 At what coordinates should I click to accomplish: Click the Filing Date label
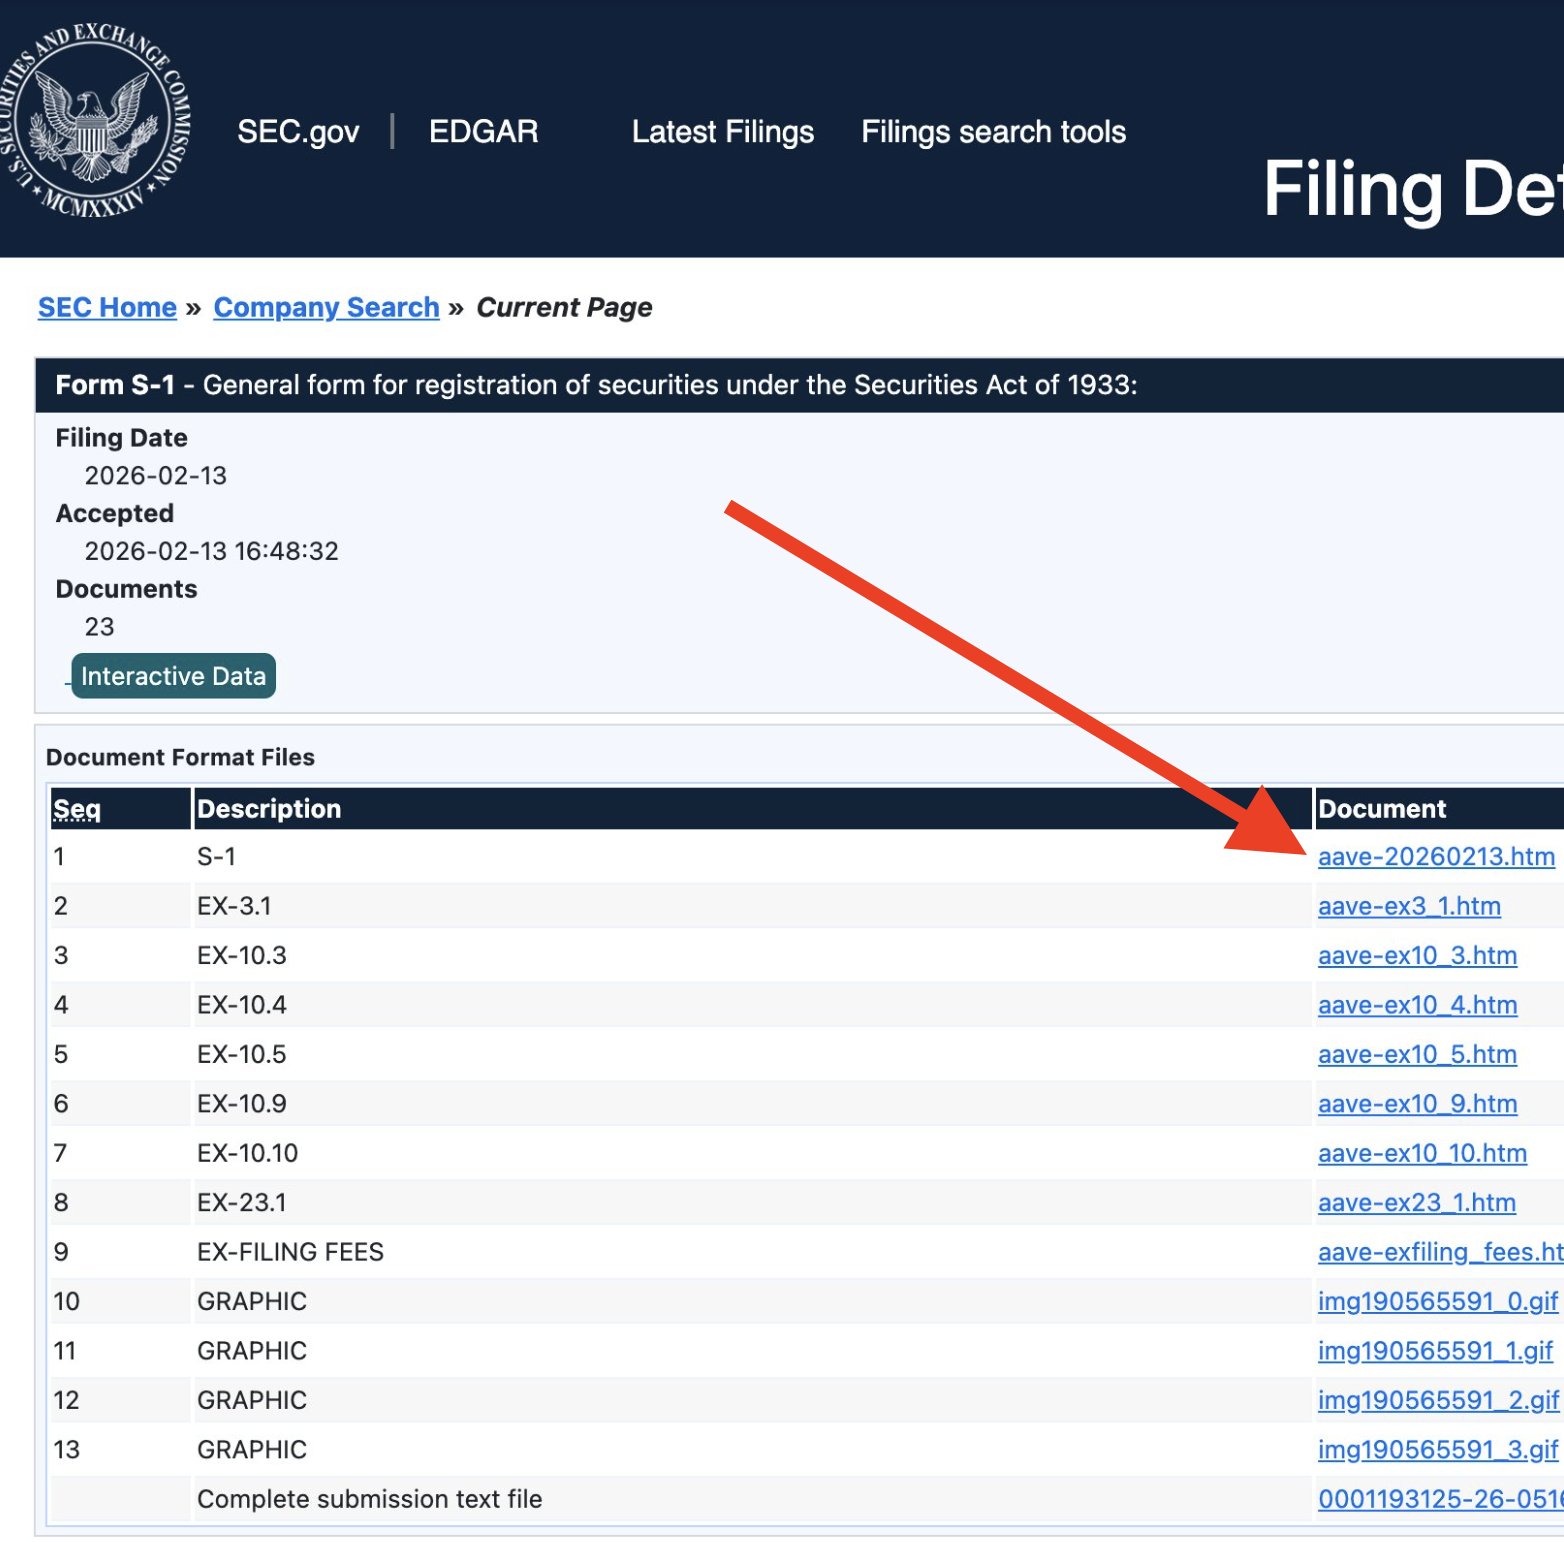pos(121,438)
